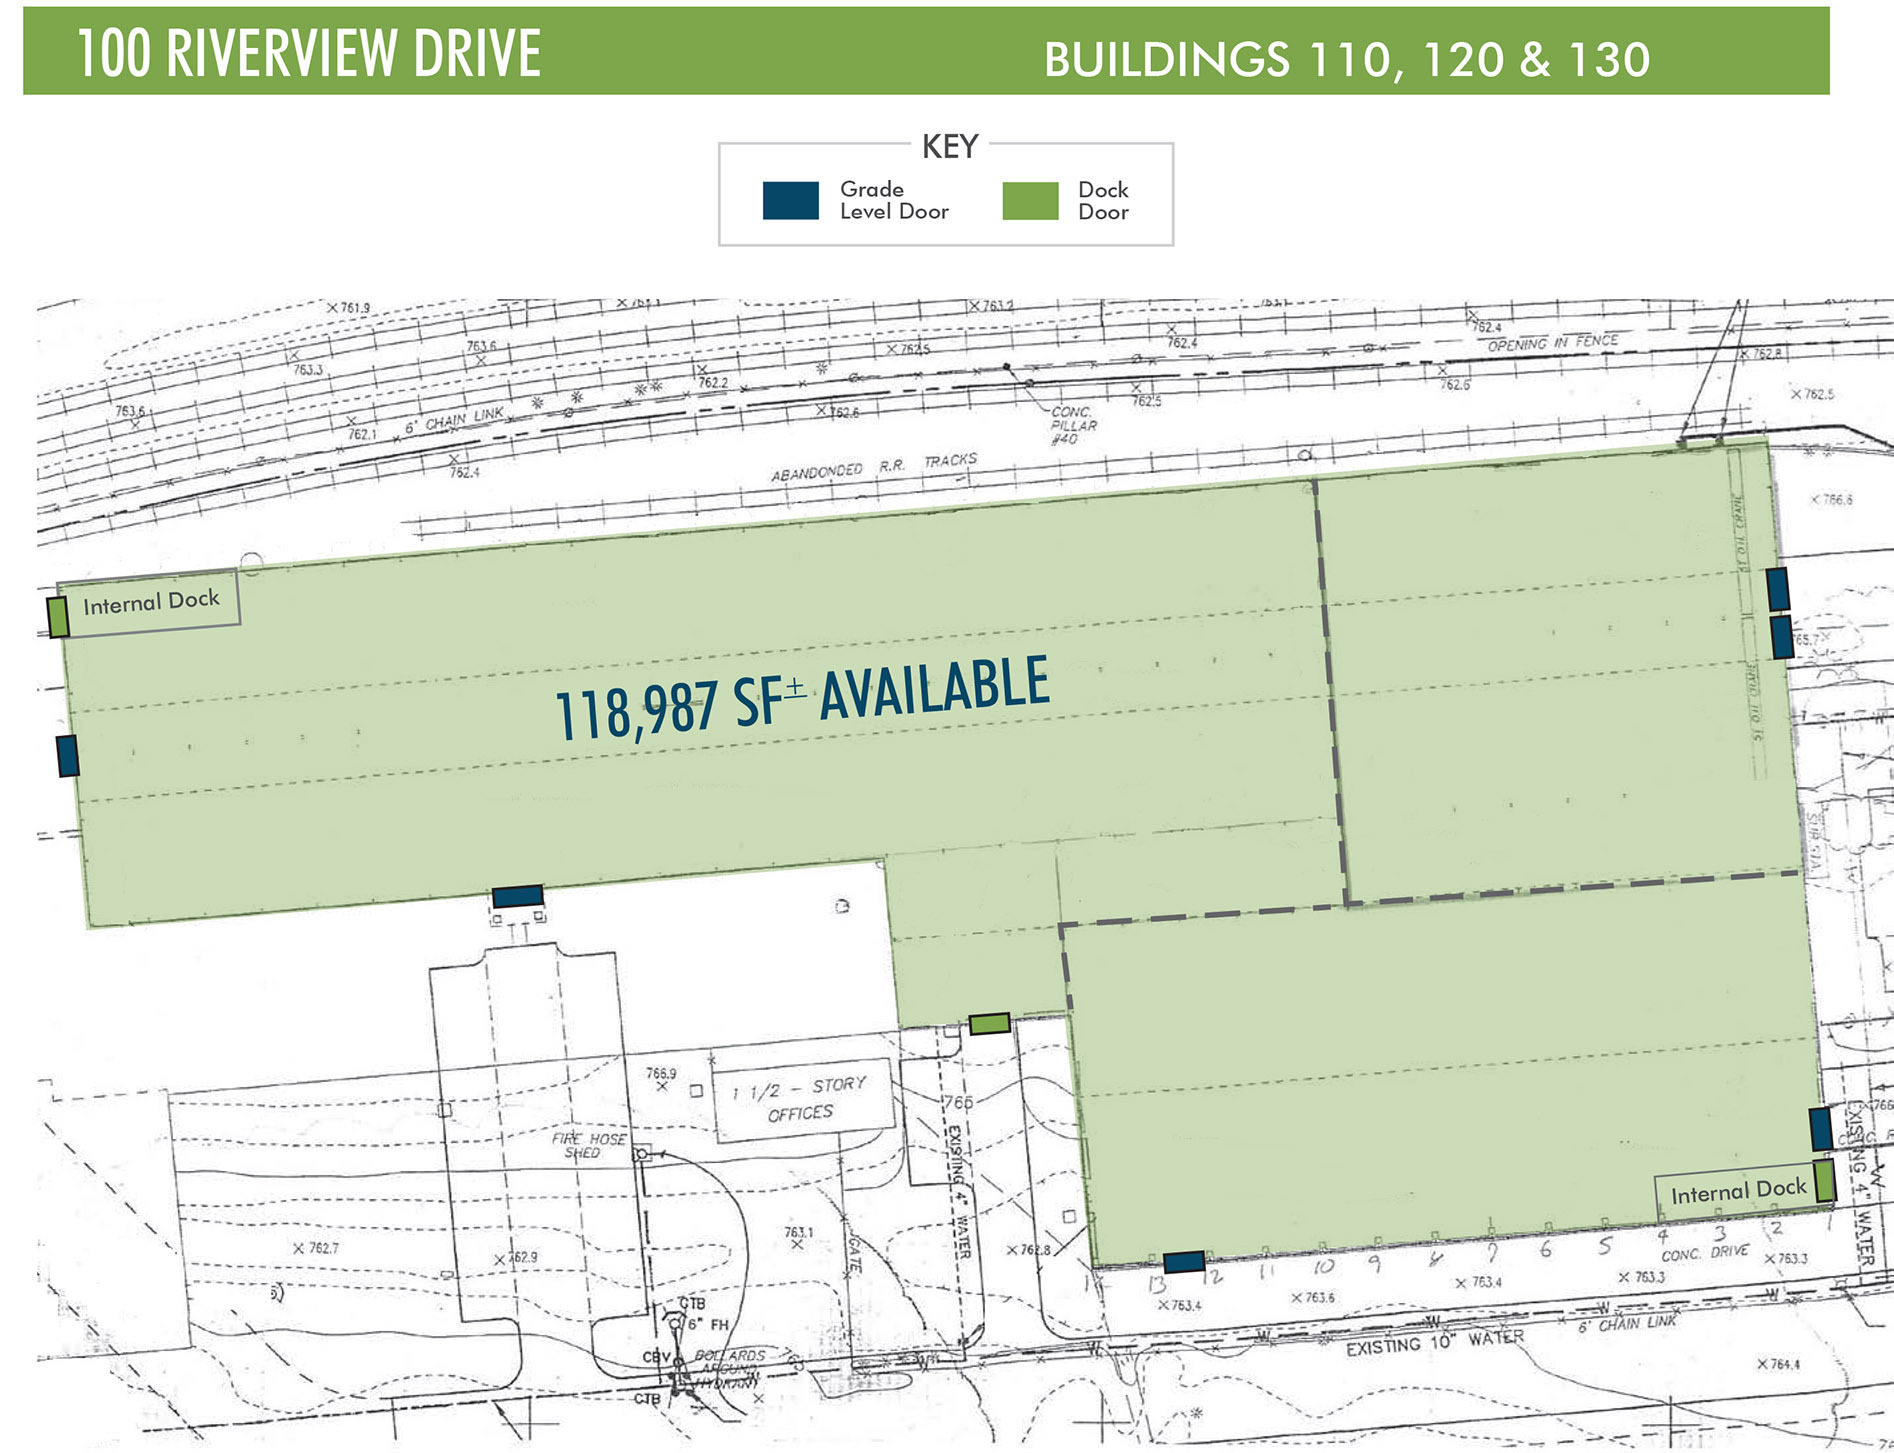Click the 'FIRE HOSE SHED' label
The height and width of the screenshot is (1453, 1894).
pos(588,1145)
